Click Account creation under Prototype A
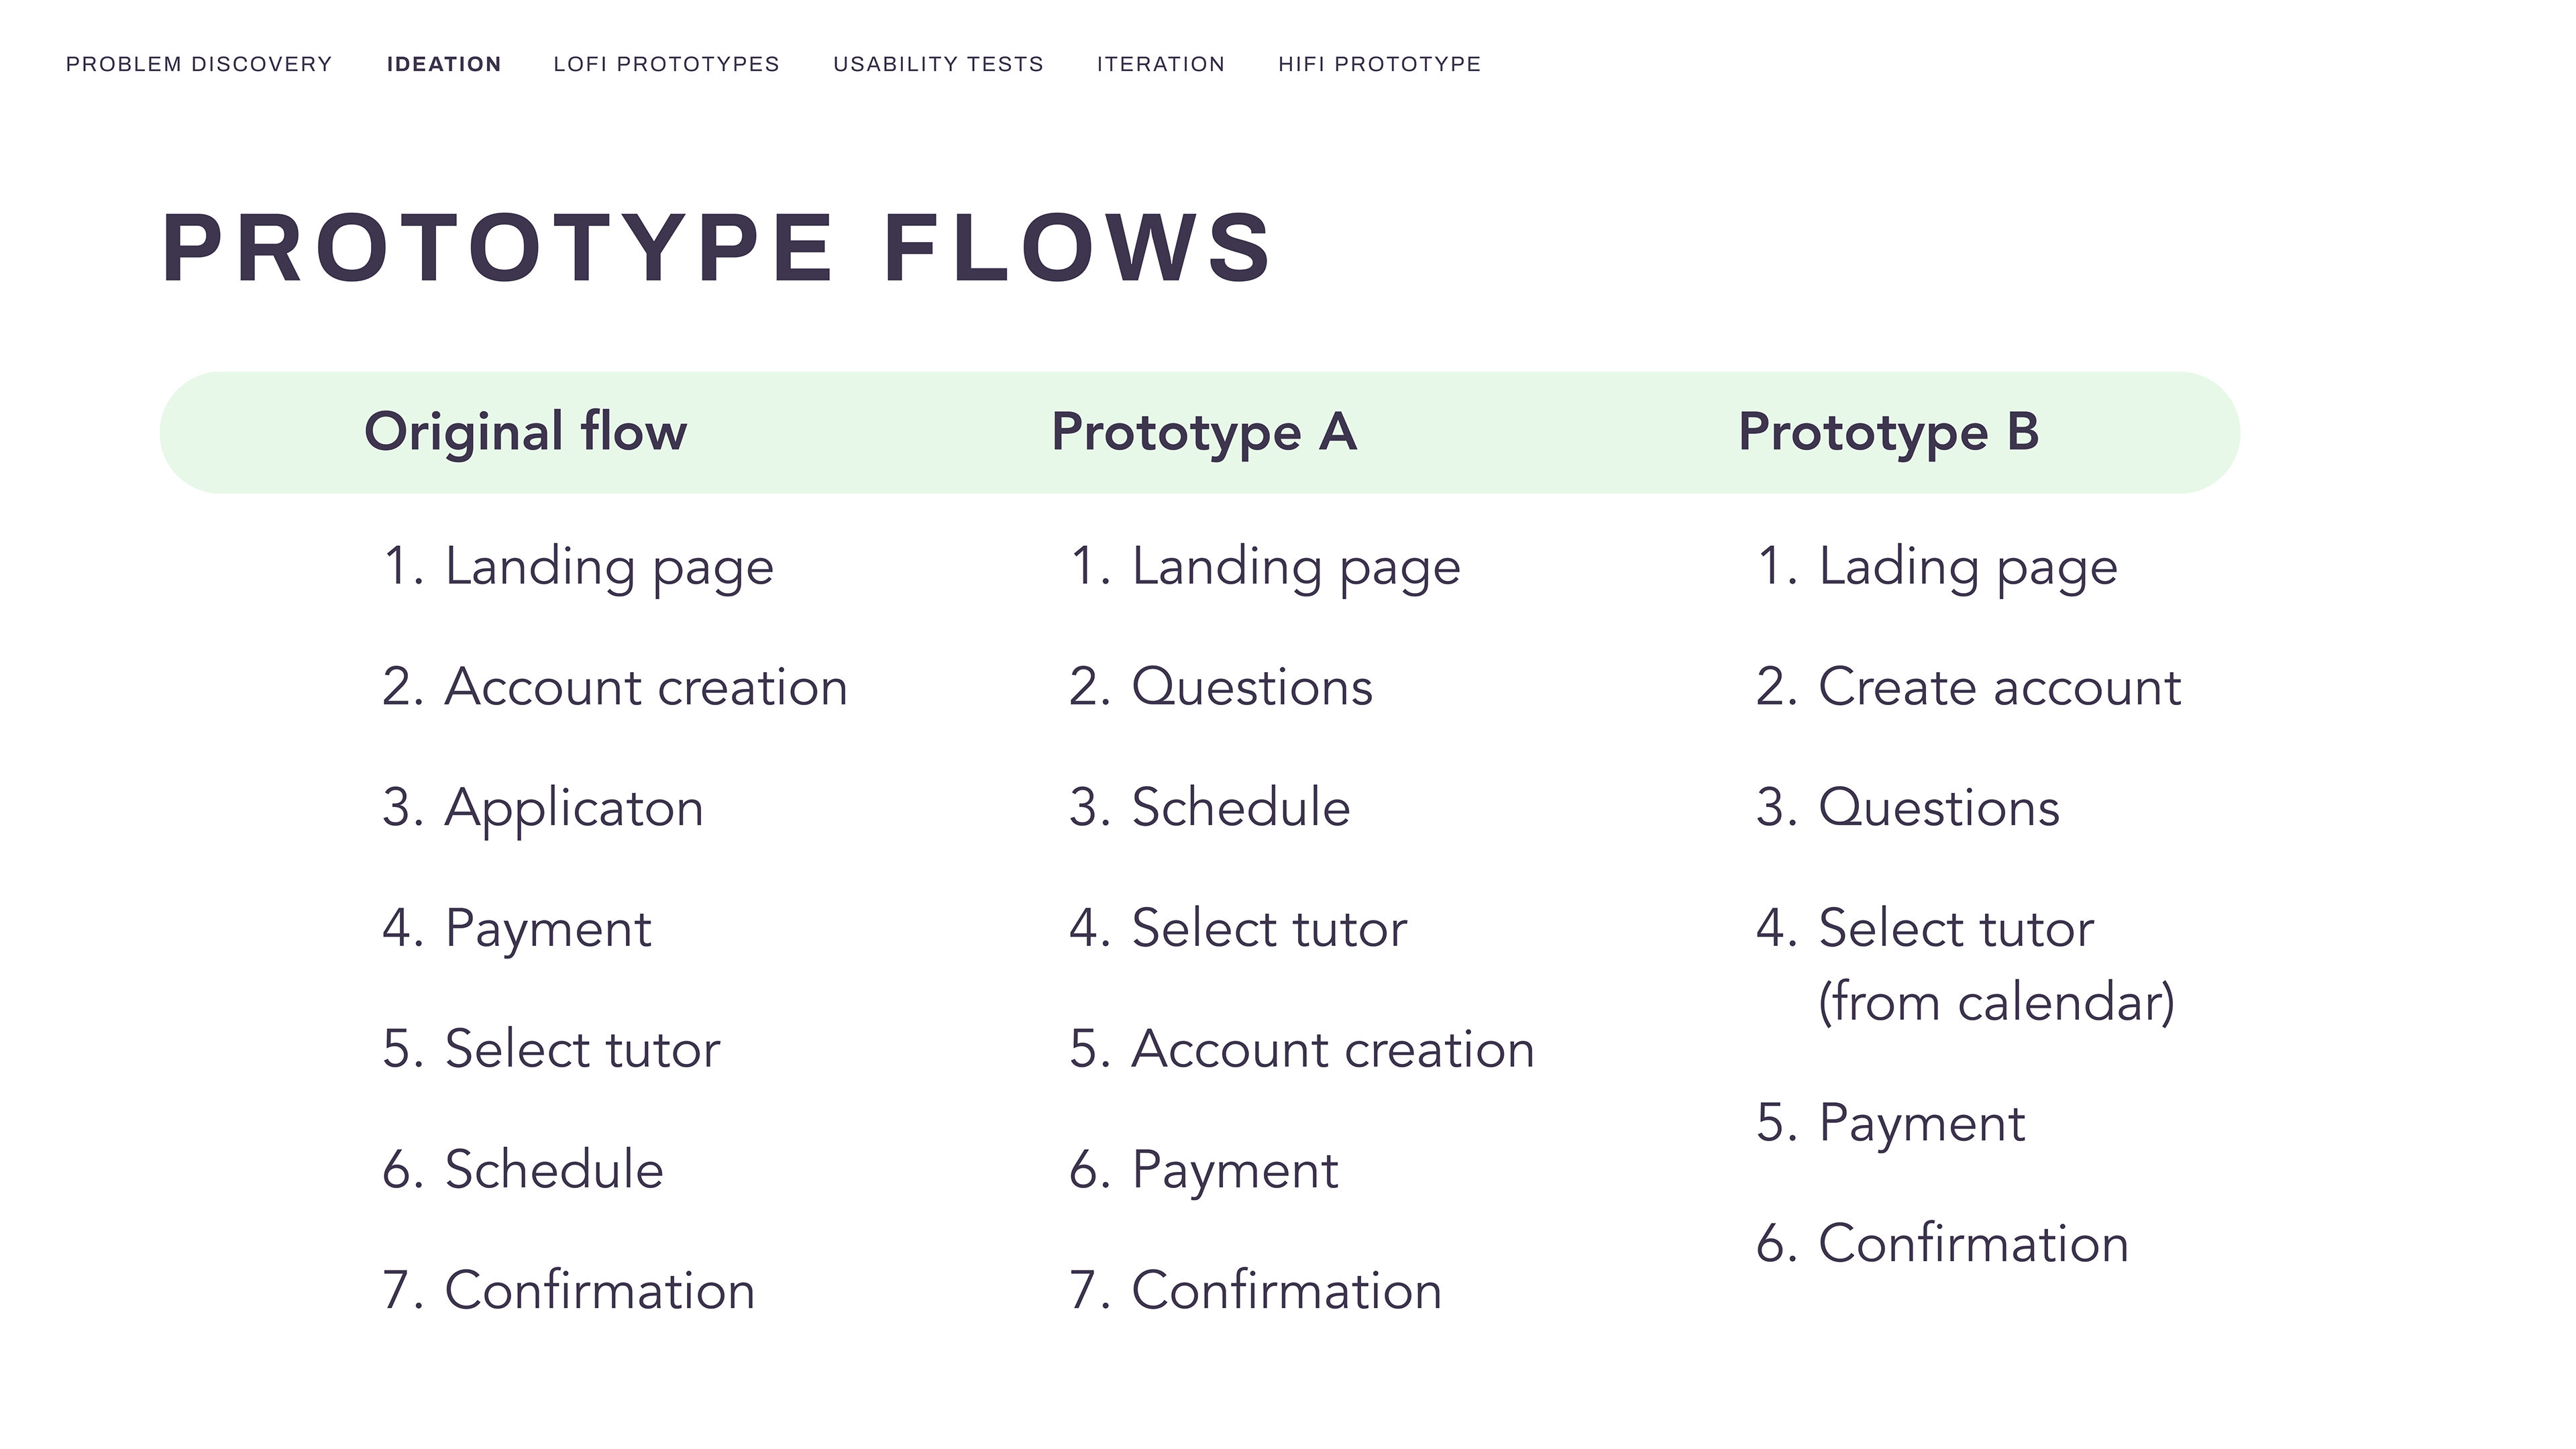Viewport: 2576px width, 1449px height. pos(1332,1050)
